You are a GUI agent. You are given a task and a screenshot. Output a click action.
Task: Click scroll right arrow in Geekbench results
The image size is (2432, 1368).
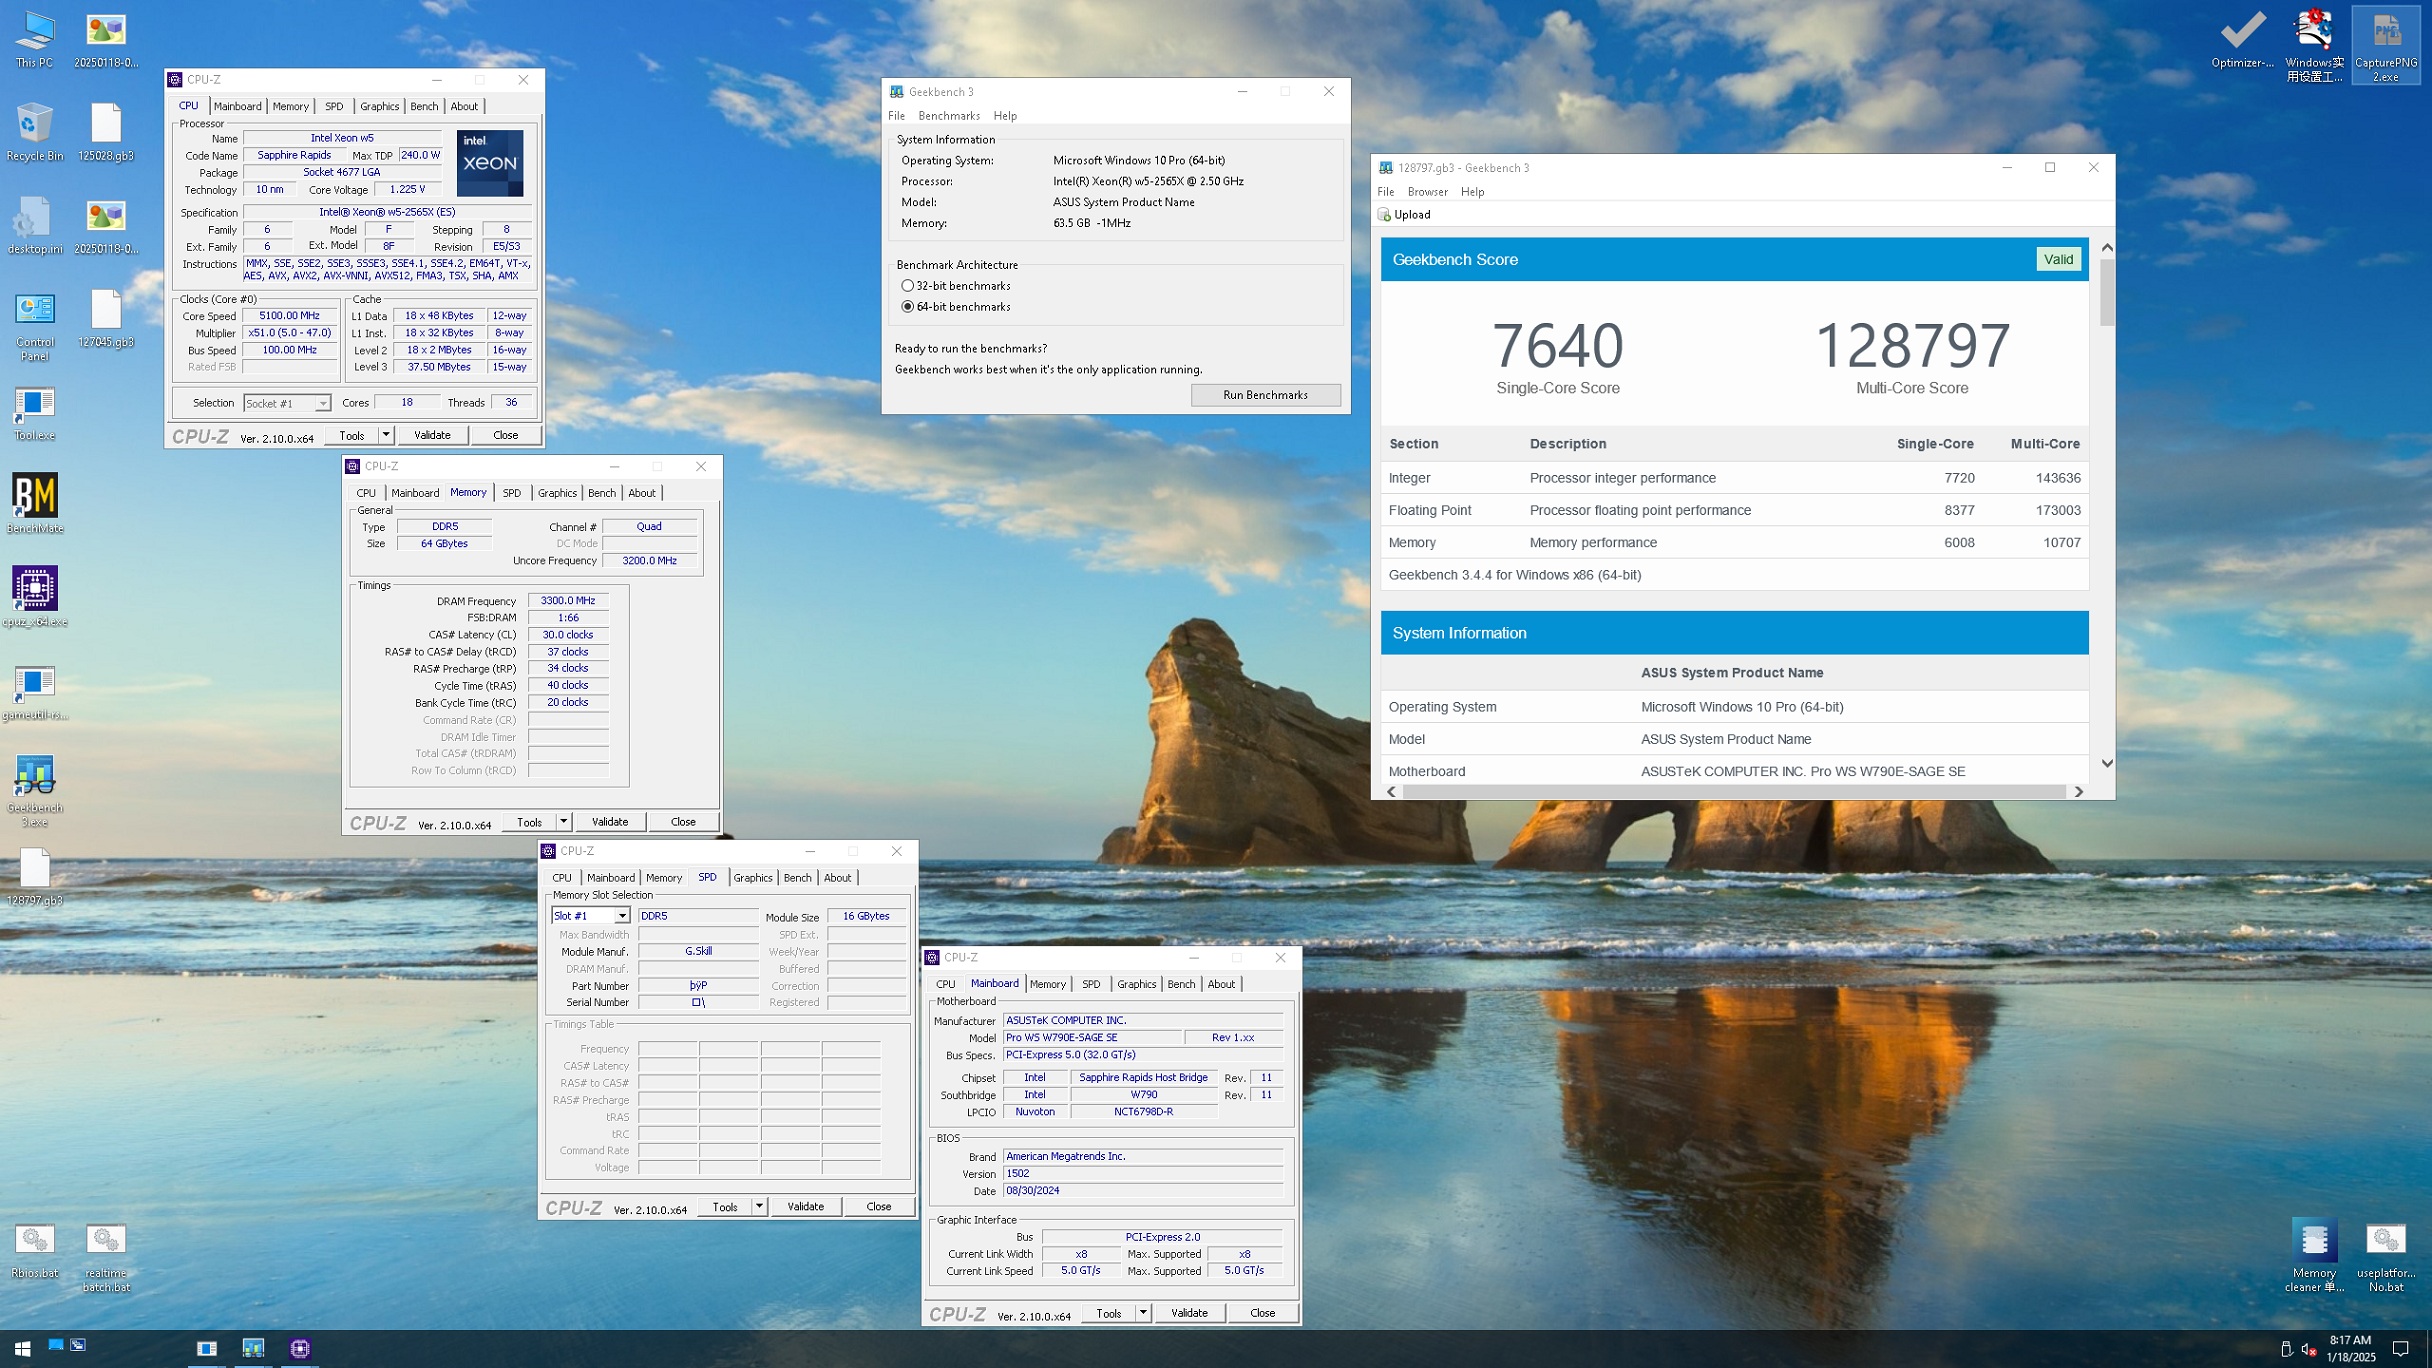2079,791
